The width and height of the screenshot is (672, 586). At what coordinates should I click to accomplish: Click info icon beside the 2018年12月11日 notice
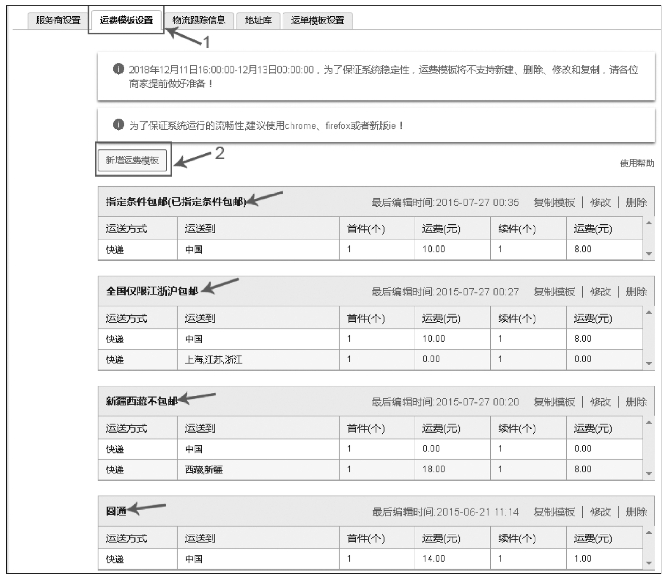[118, 69]
